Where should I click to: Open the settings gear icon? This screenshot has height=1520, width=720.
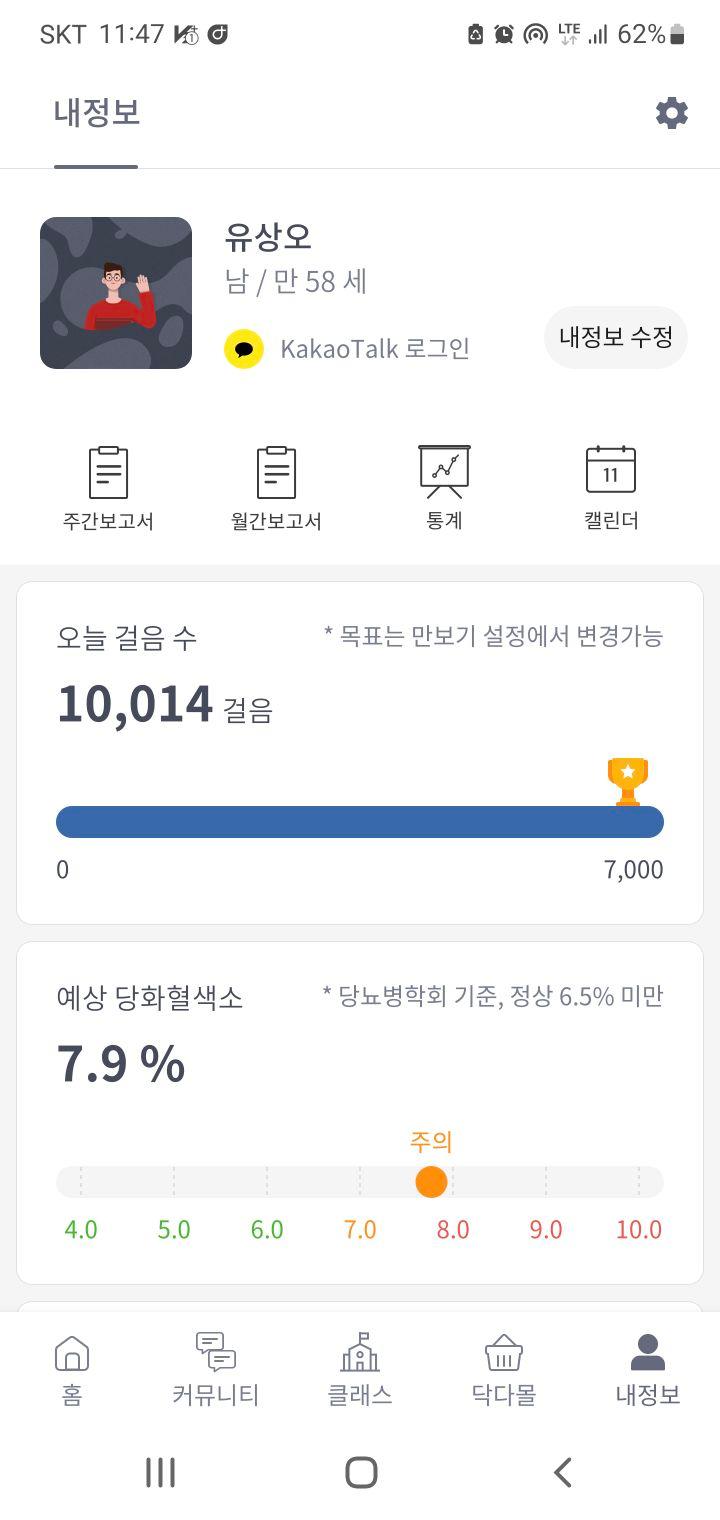[x=672, y=113]
